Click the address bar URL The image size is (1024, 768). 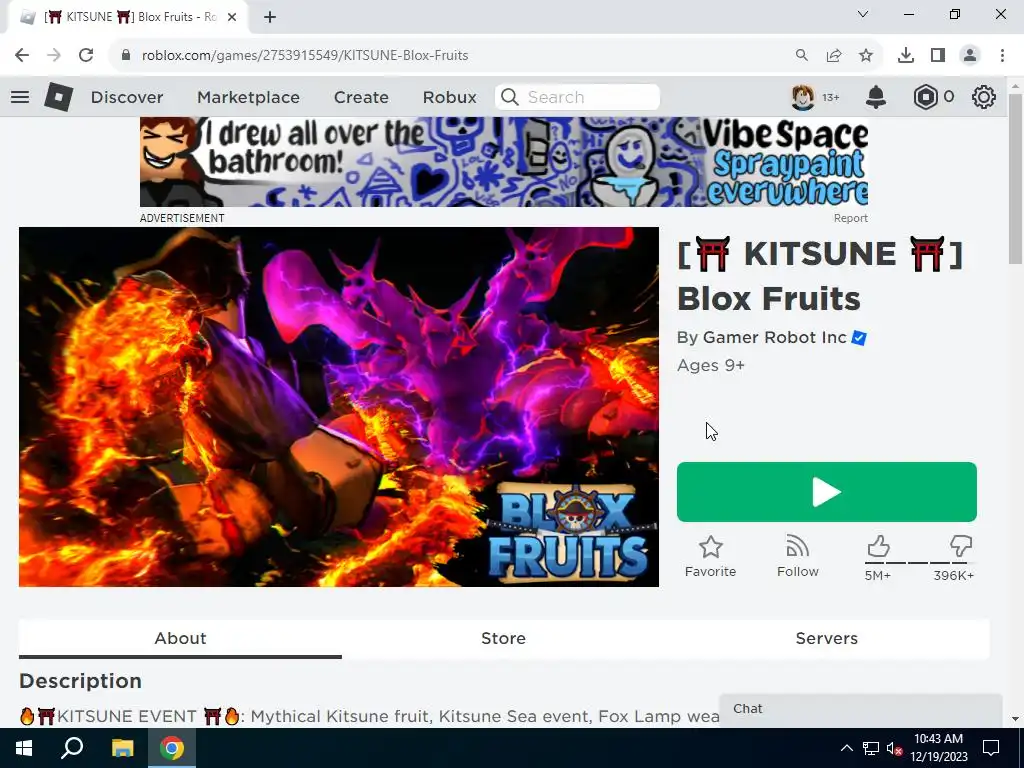click(x=305, y=55)
